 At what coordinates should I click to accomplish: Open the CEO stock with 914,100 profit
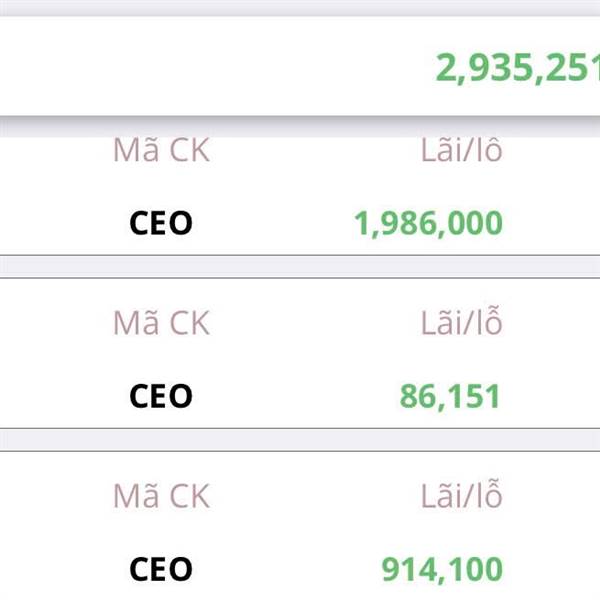point(161,570)
